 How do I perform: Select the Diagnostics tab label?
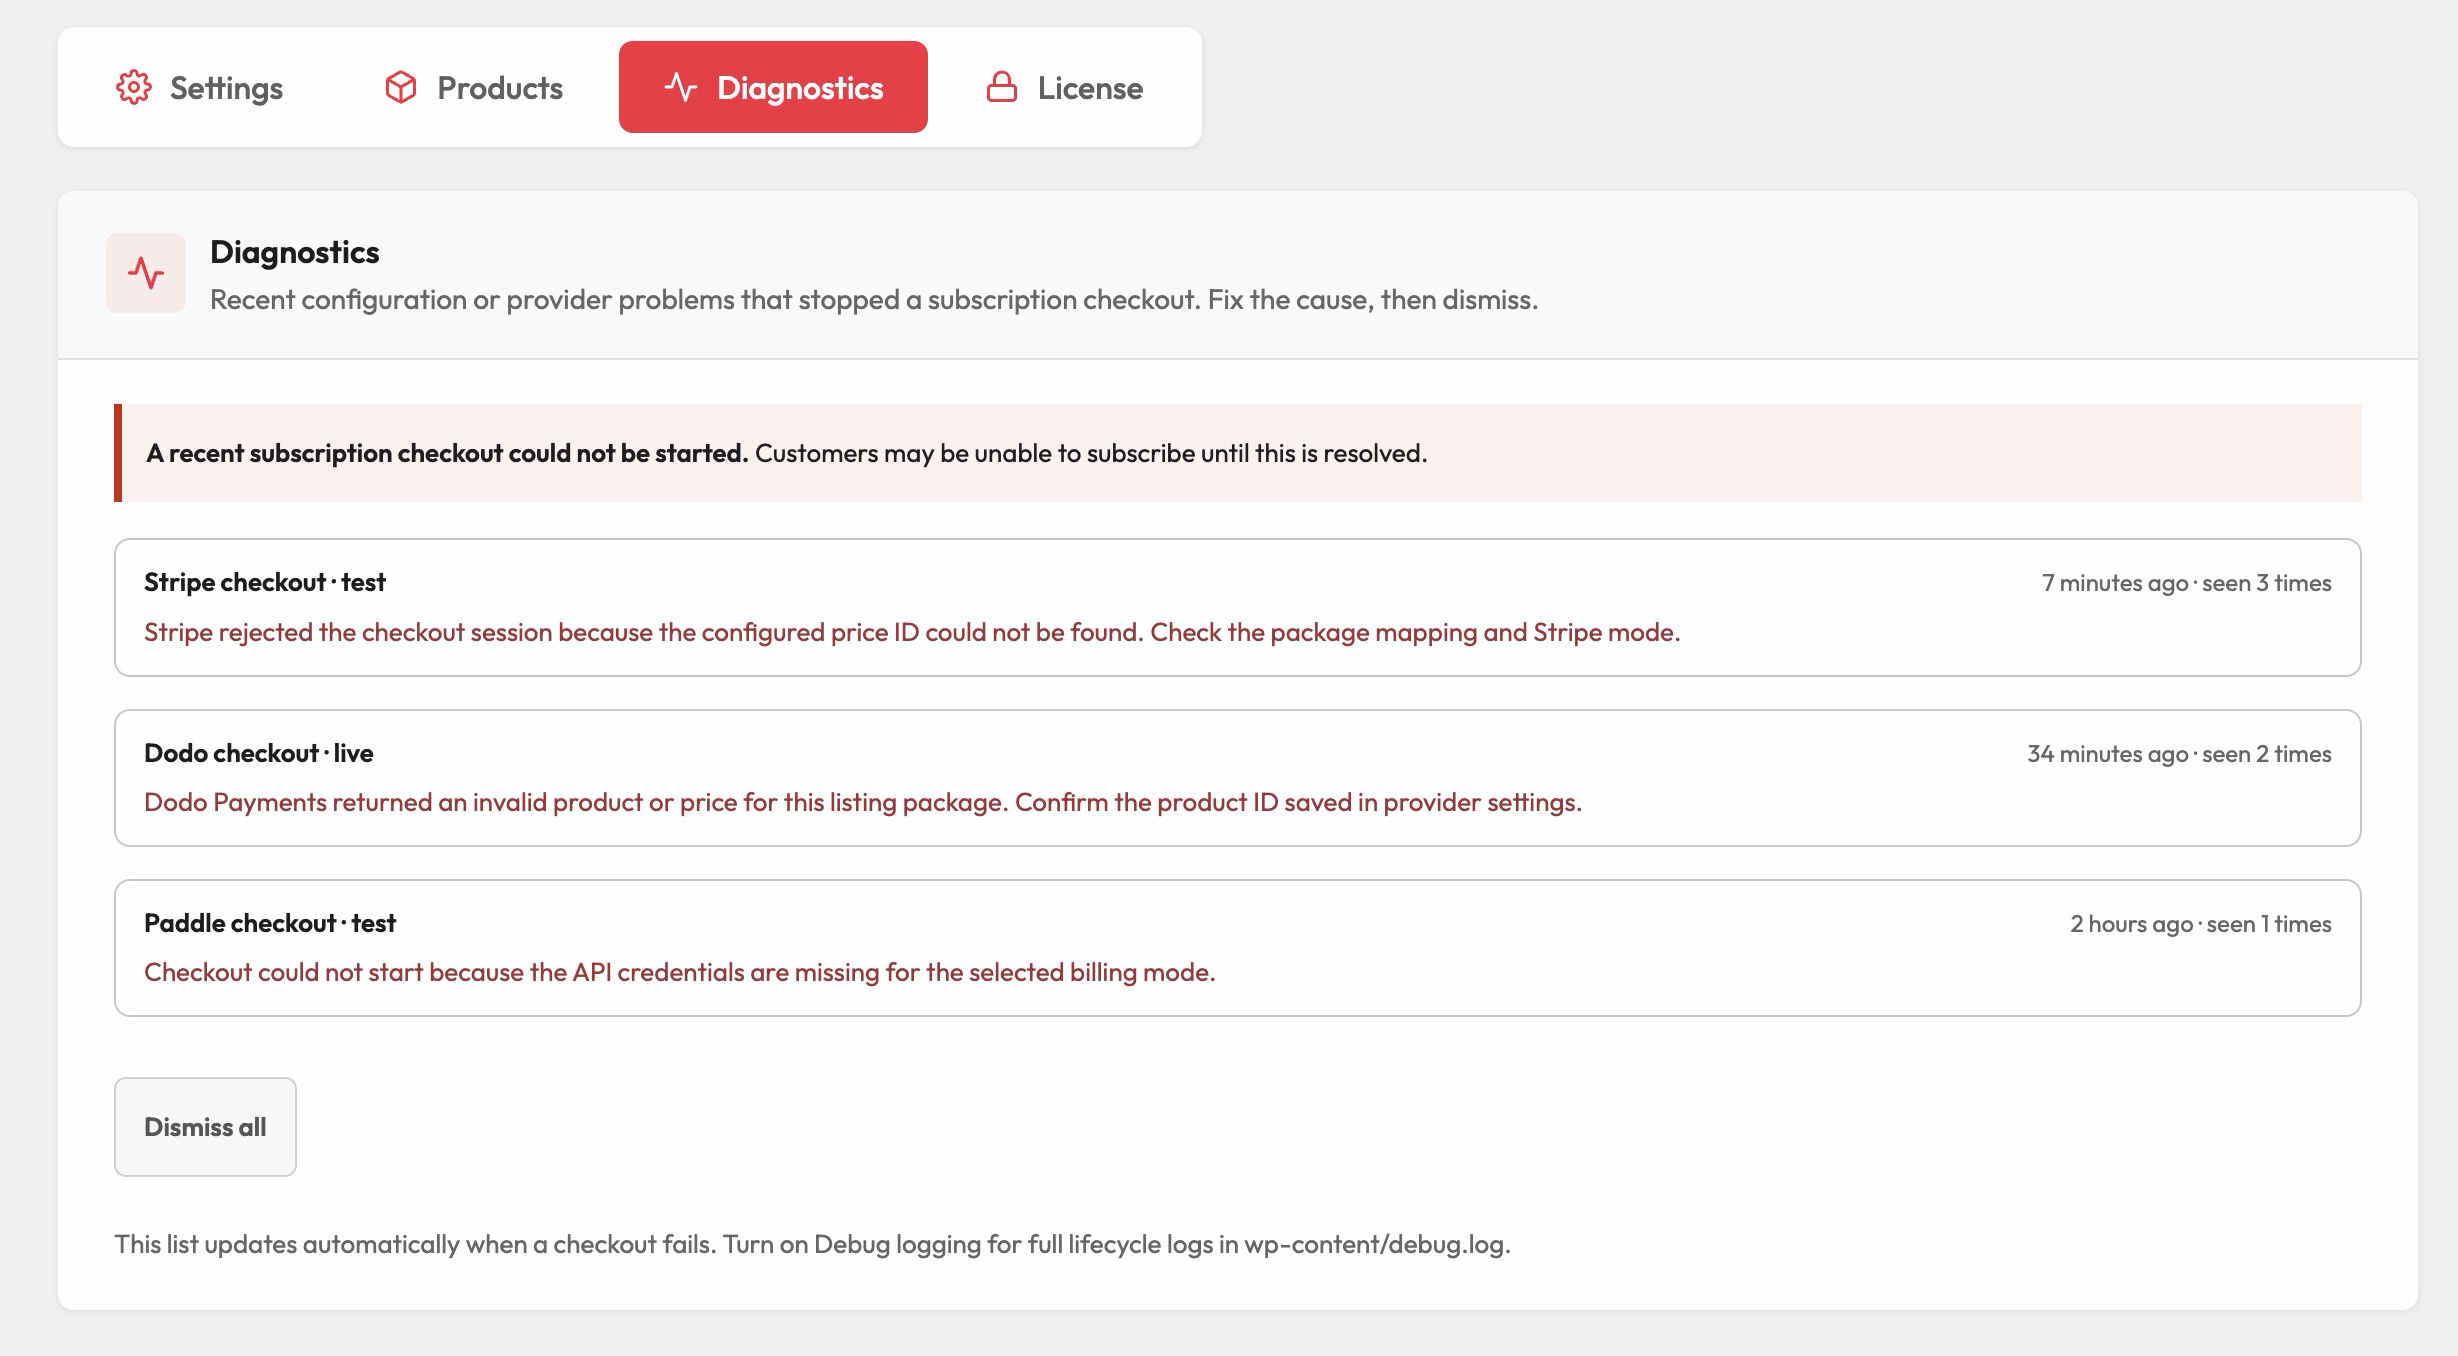[800, 88]
